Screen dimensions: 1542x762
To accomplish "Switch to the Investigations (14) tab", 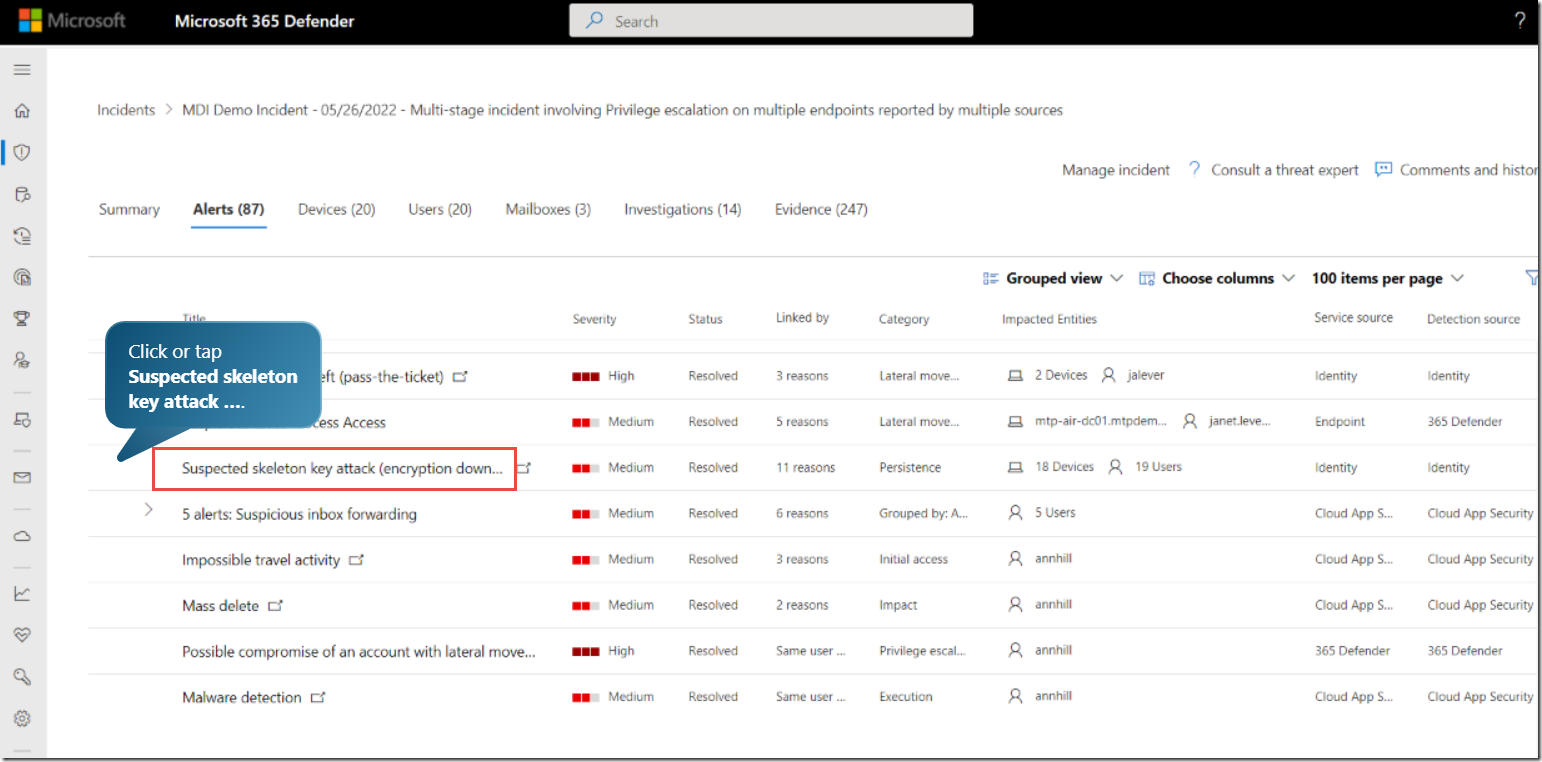I will pyautogui.click(x=683, y=209).
